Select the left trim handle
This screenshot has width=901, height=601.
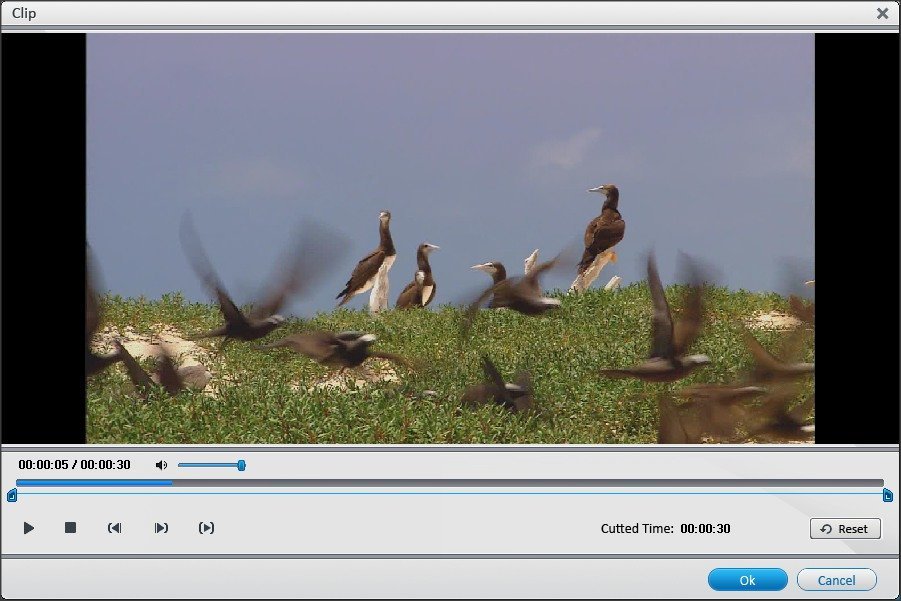pyautogui.click(x=13, y=494)
